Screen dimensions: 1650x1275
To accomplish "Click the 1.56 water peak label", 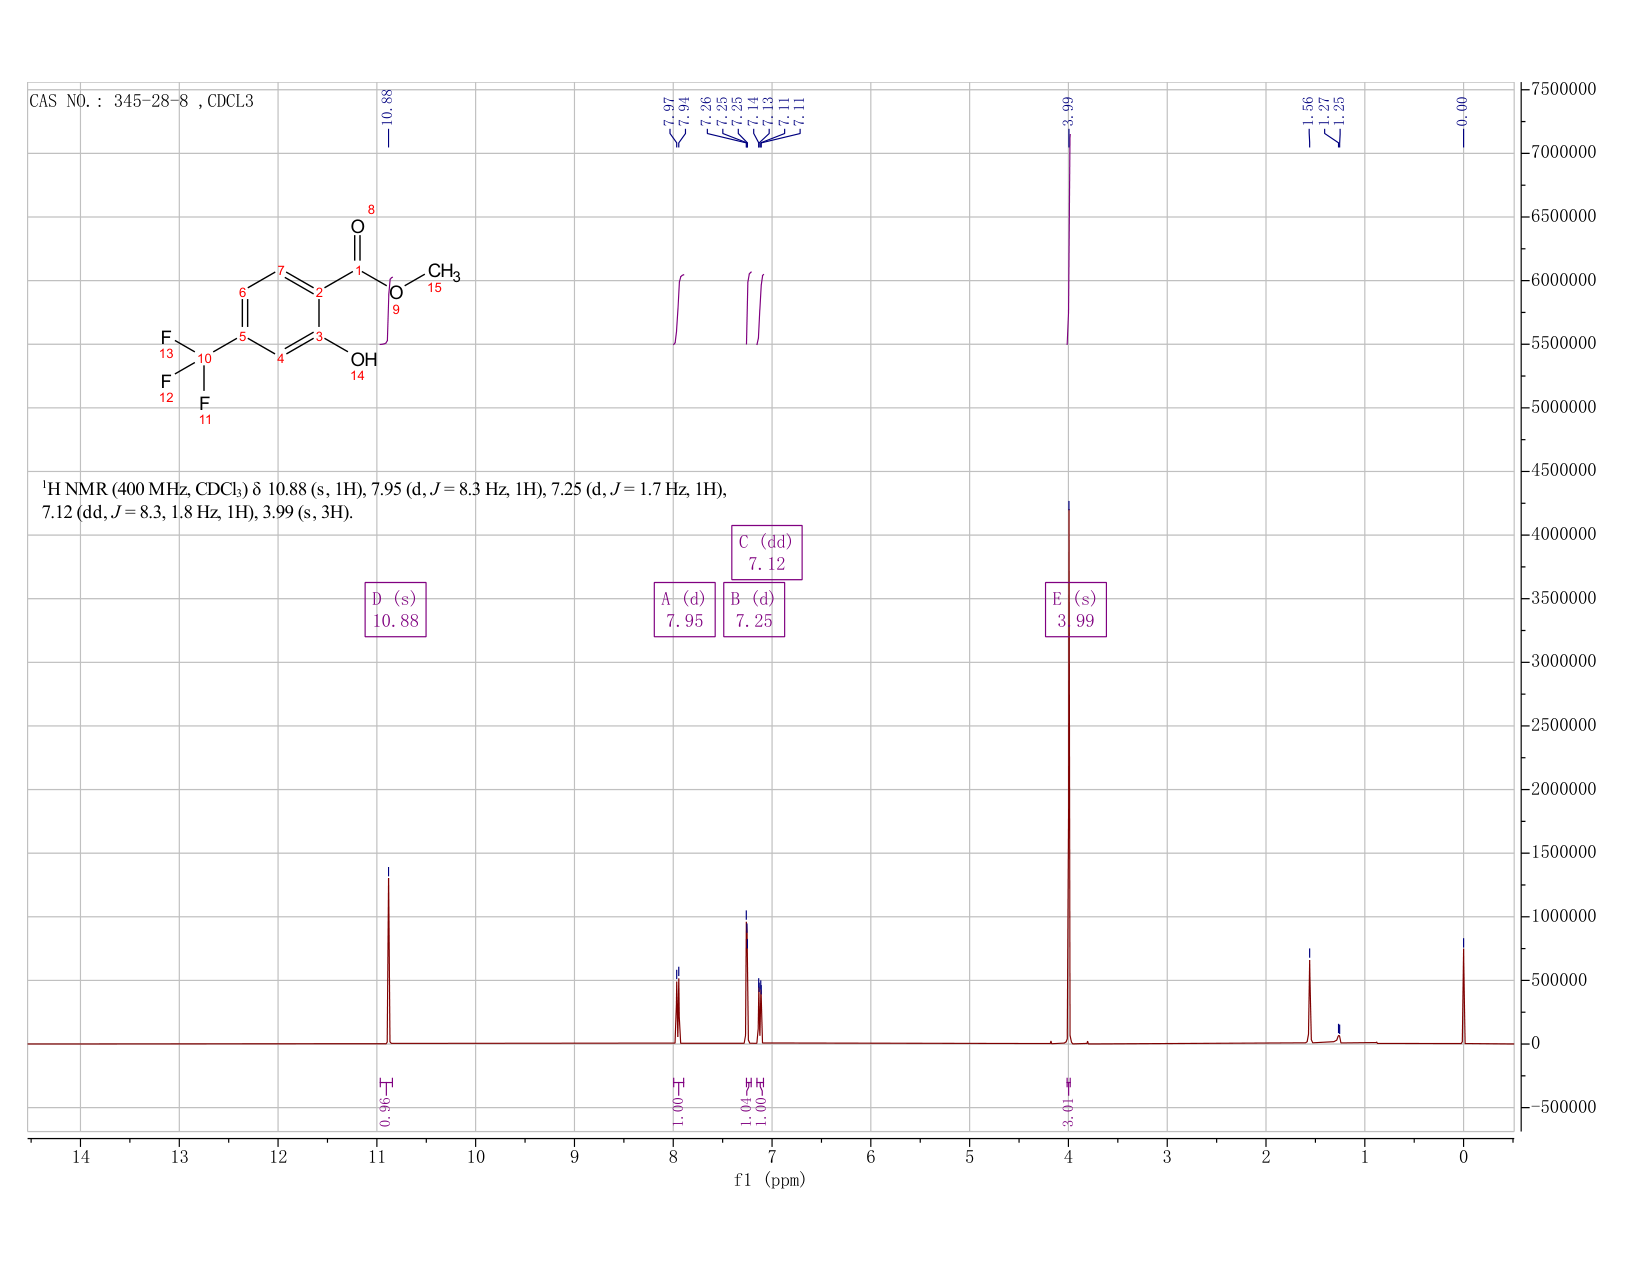I will (x=1307, y=111).
